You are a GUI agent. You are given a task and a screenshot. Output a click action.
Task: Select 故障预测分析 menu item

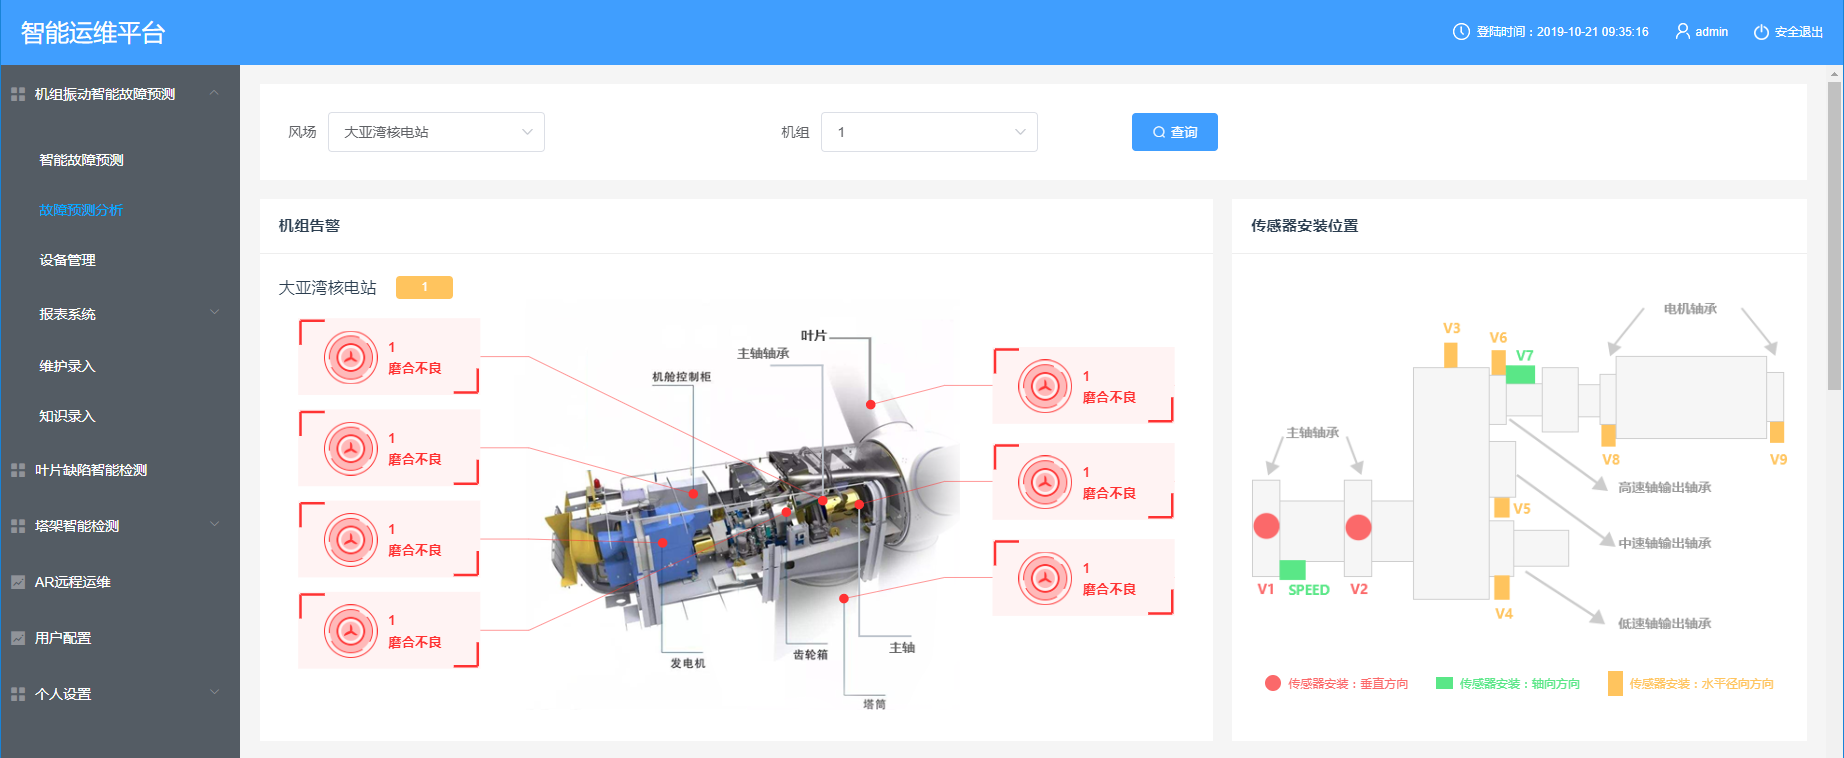click(x=81, y=210)
